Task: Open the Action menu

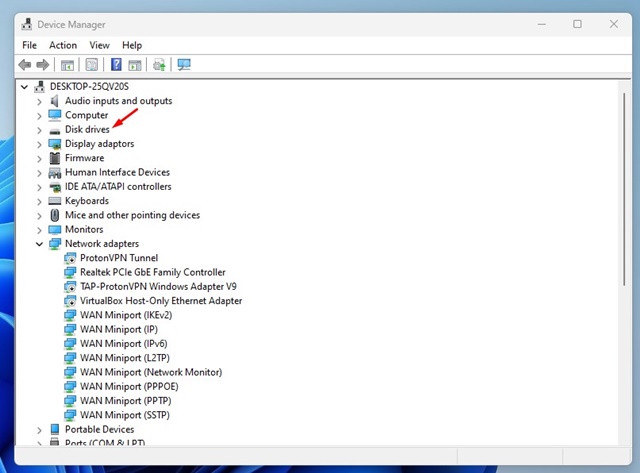Action: tap(63, 45)
